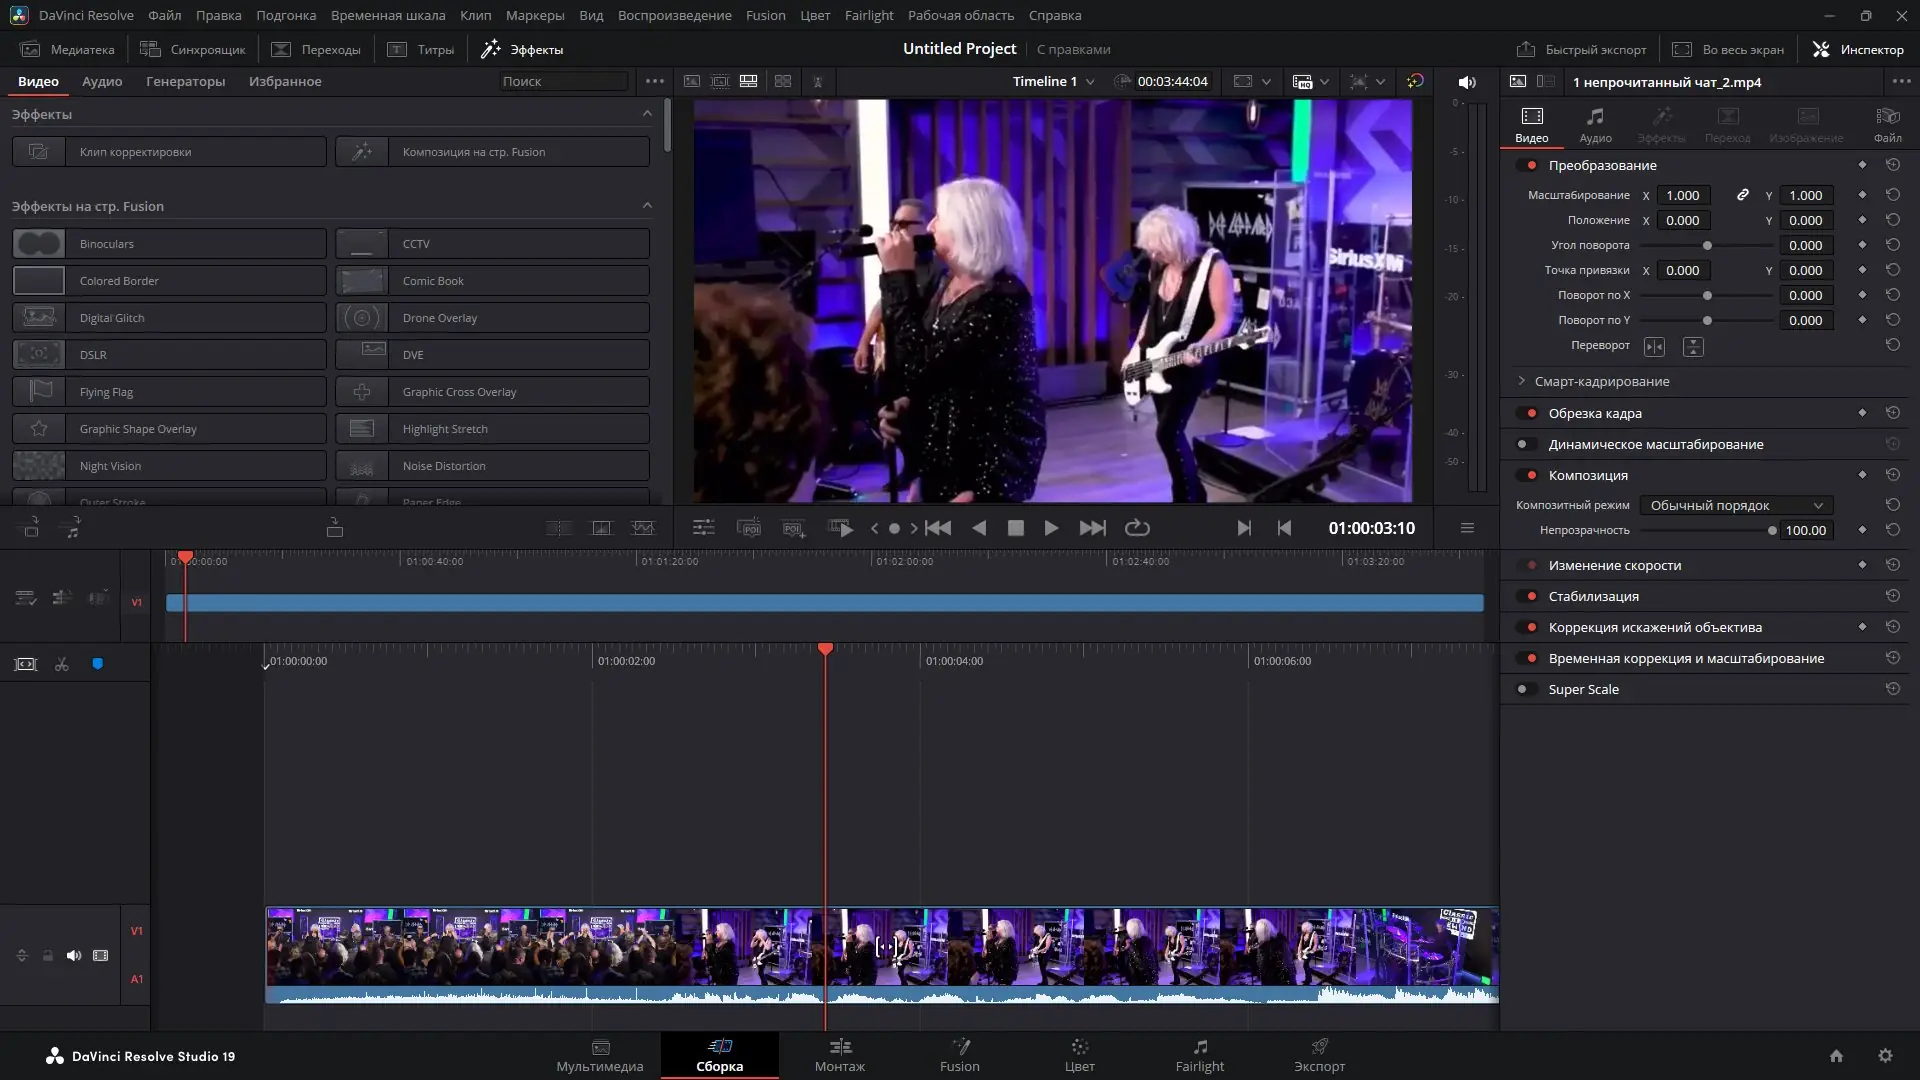Turn on Super Scale
The image size is (1920, 1080).
coord(1526,689)
